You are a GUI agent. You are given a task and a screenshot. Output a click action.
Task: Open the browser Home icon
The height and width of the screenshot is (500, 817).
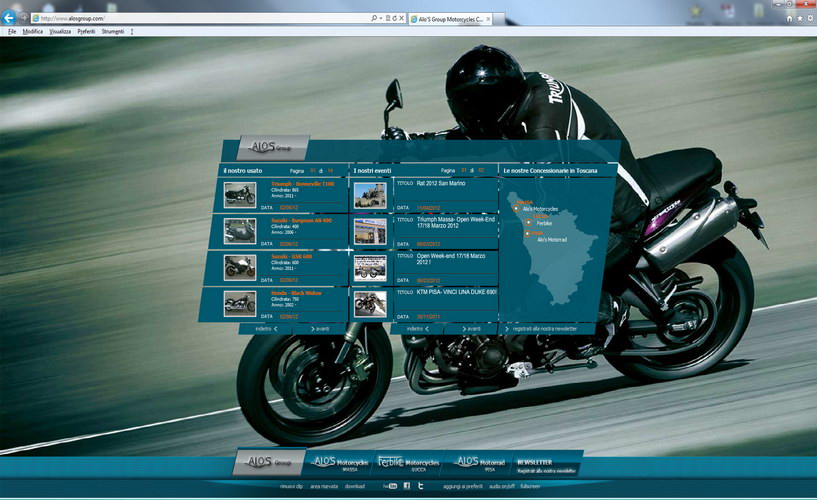pos(789,18)
